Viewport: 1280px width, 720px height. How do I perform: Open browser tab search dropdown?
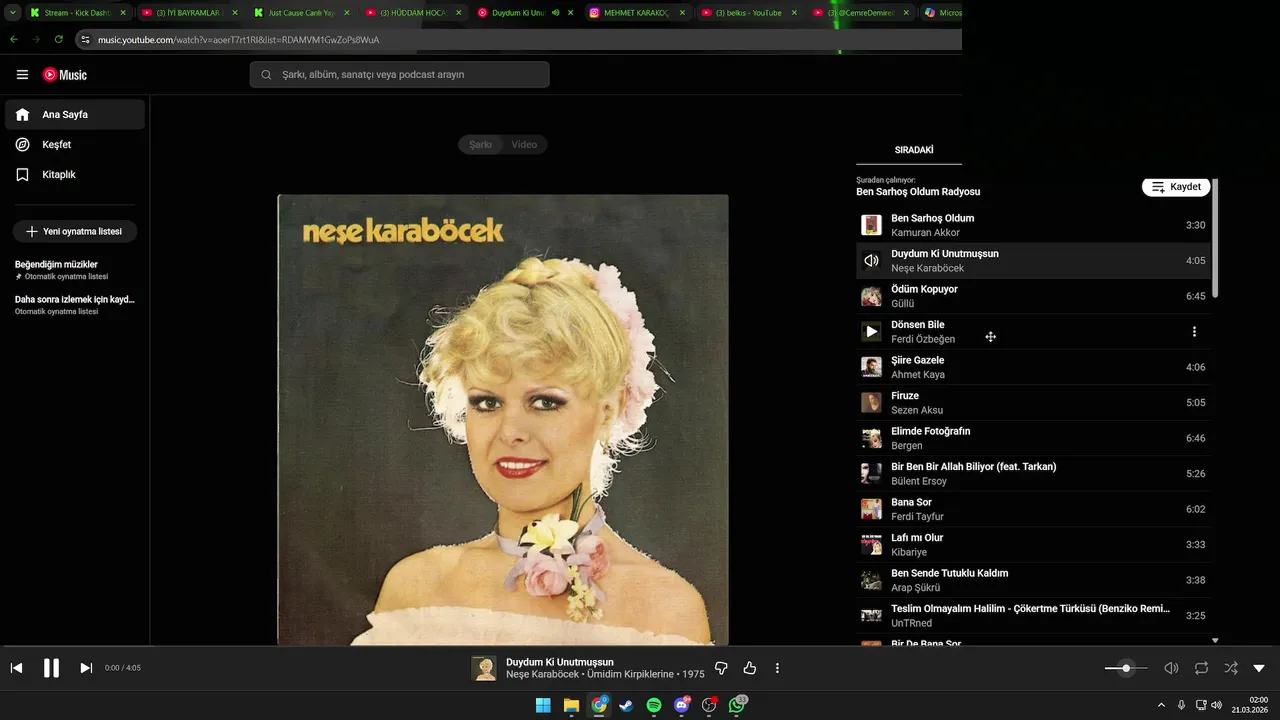click(13, 13)
